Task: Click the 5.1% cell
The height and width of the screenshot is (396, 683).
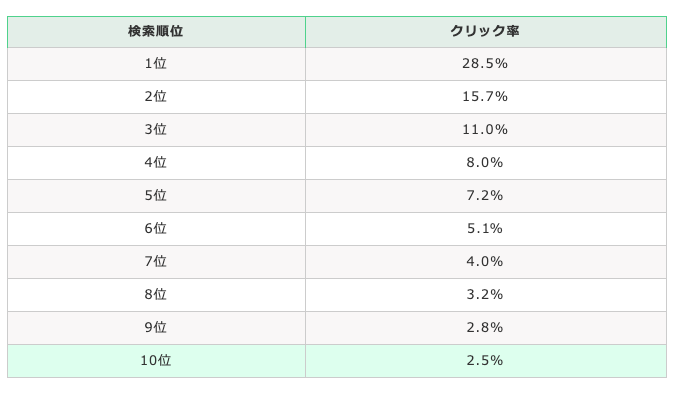Action: [486, 229]
